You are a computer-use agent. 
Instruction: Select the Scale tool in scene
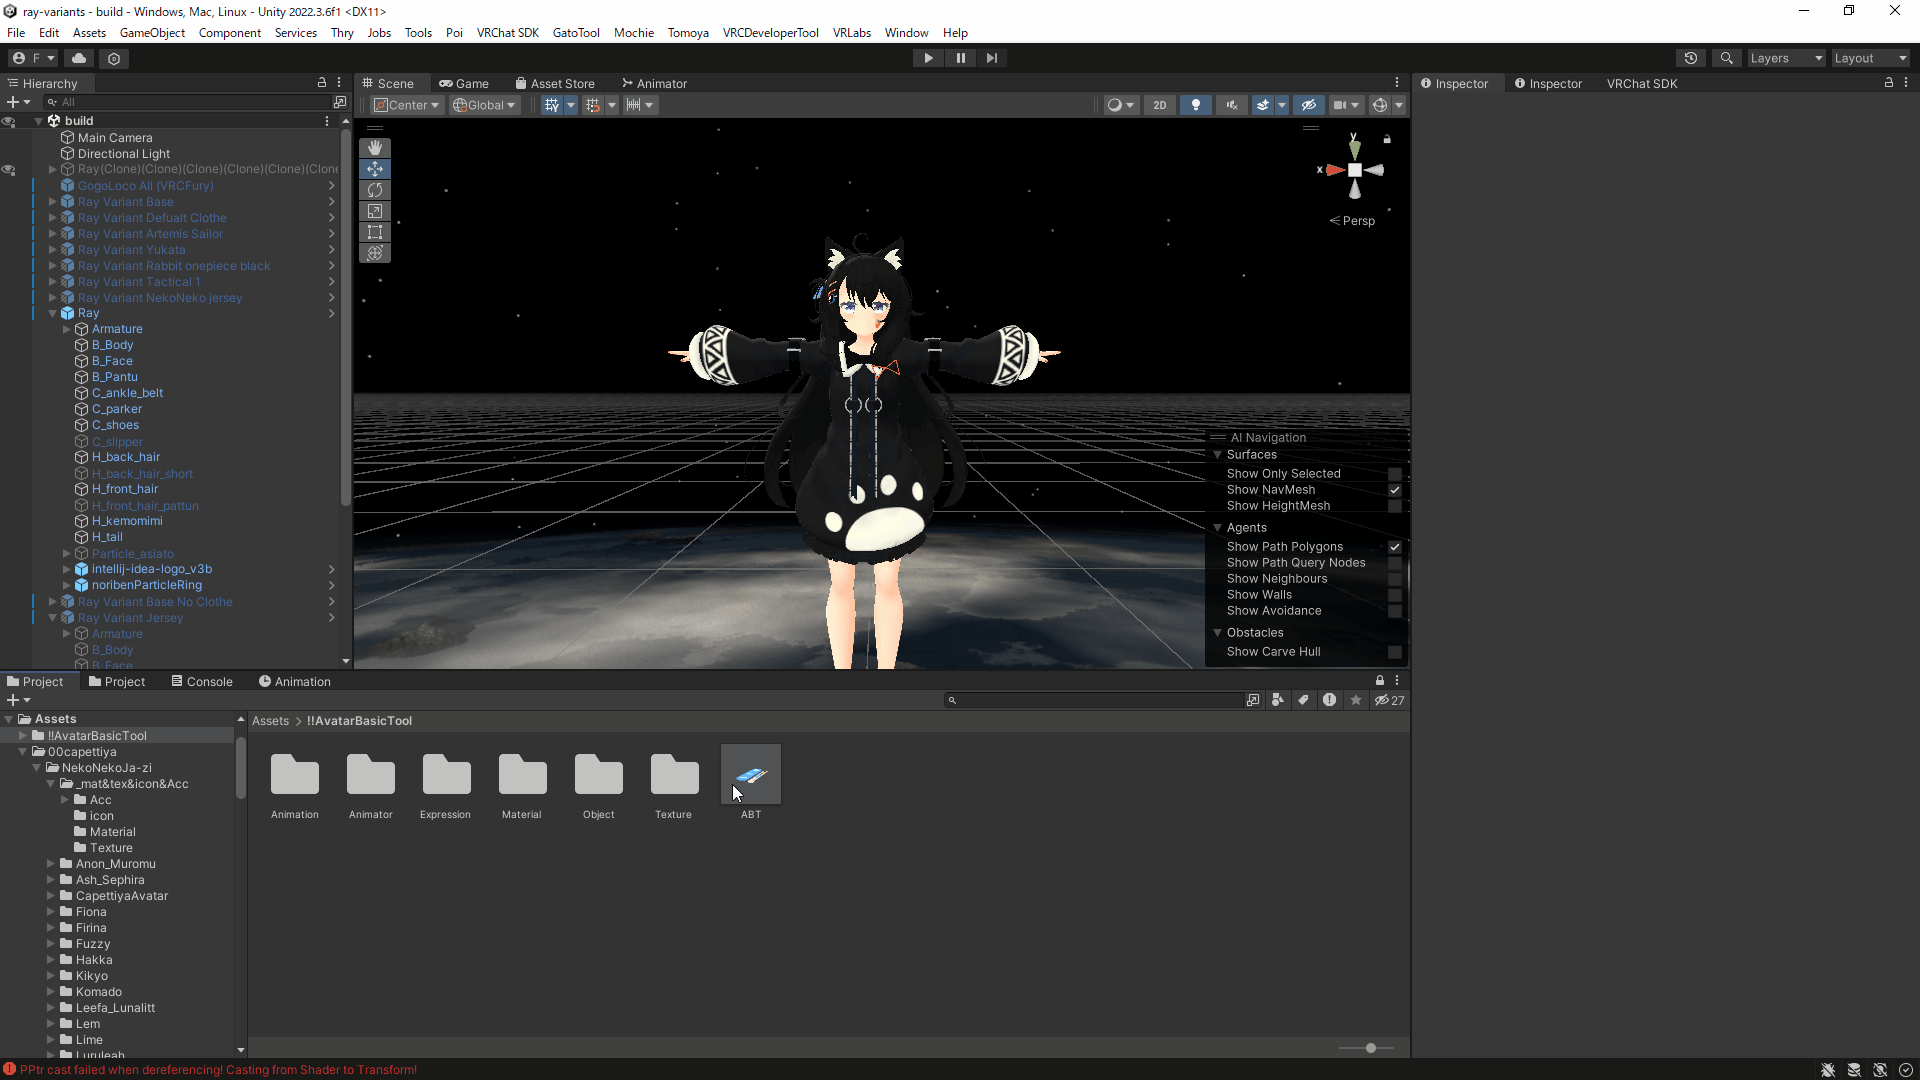coord(375,211)
